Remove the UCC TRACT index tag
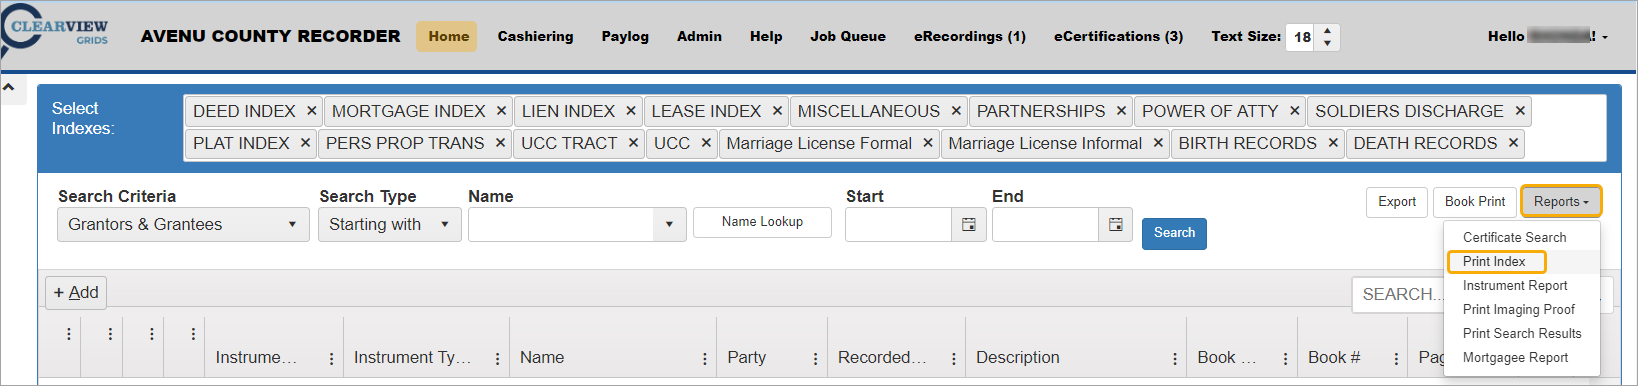This screenshot has width=1638, height=386. pyautogui.click(x=633, y=143)
